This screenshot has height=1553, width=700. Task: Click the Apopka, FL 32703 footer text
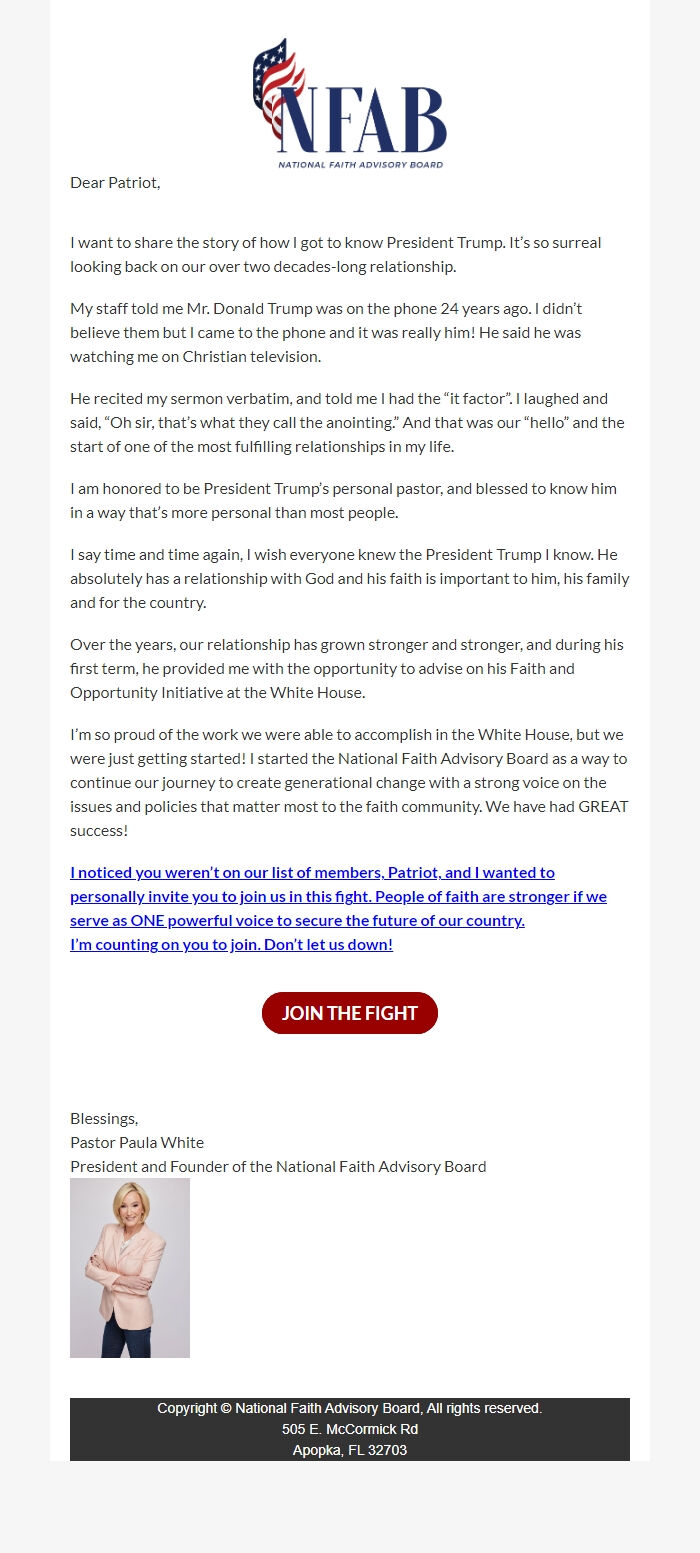pos(349,1452)
